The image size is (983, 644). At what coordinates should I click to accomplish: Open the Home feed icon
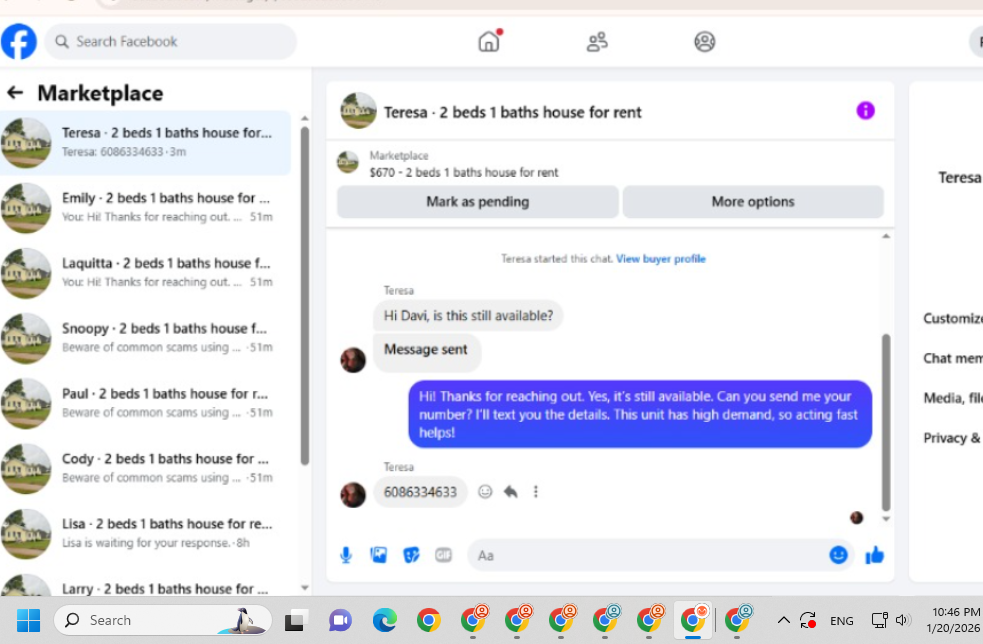pos(489,41)
